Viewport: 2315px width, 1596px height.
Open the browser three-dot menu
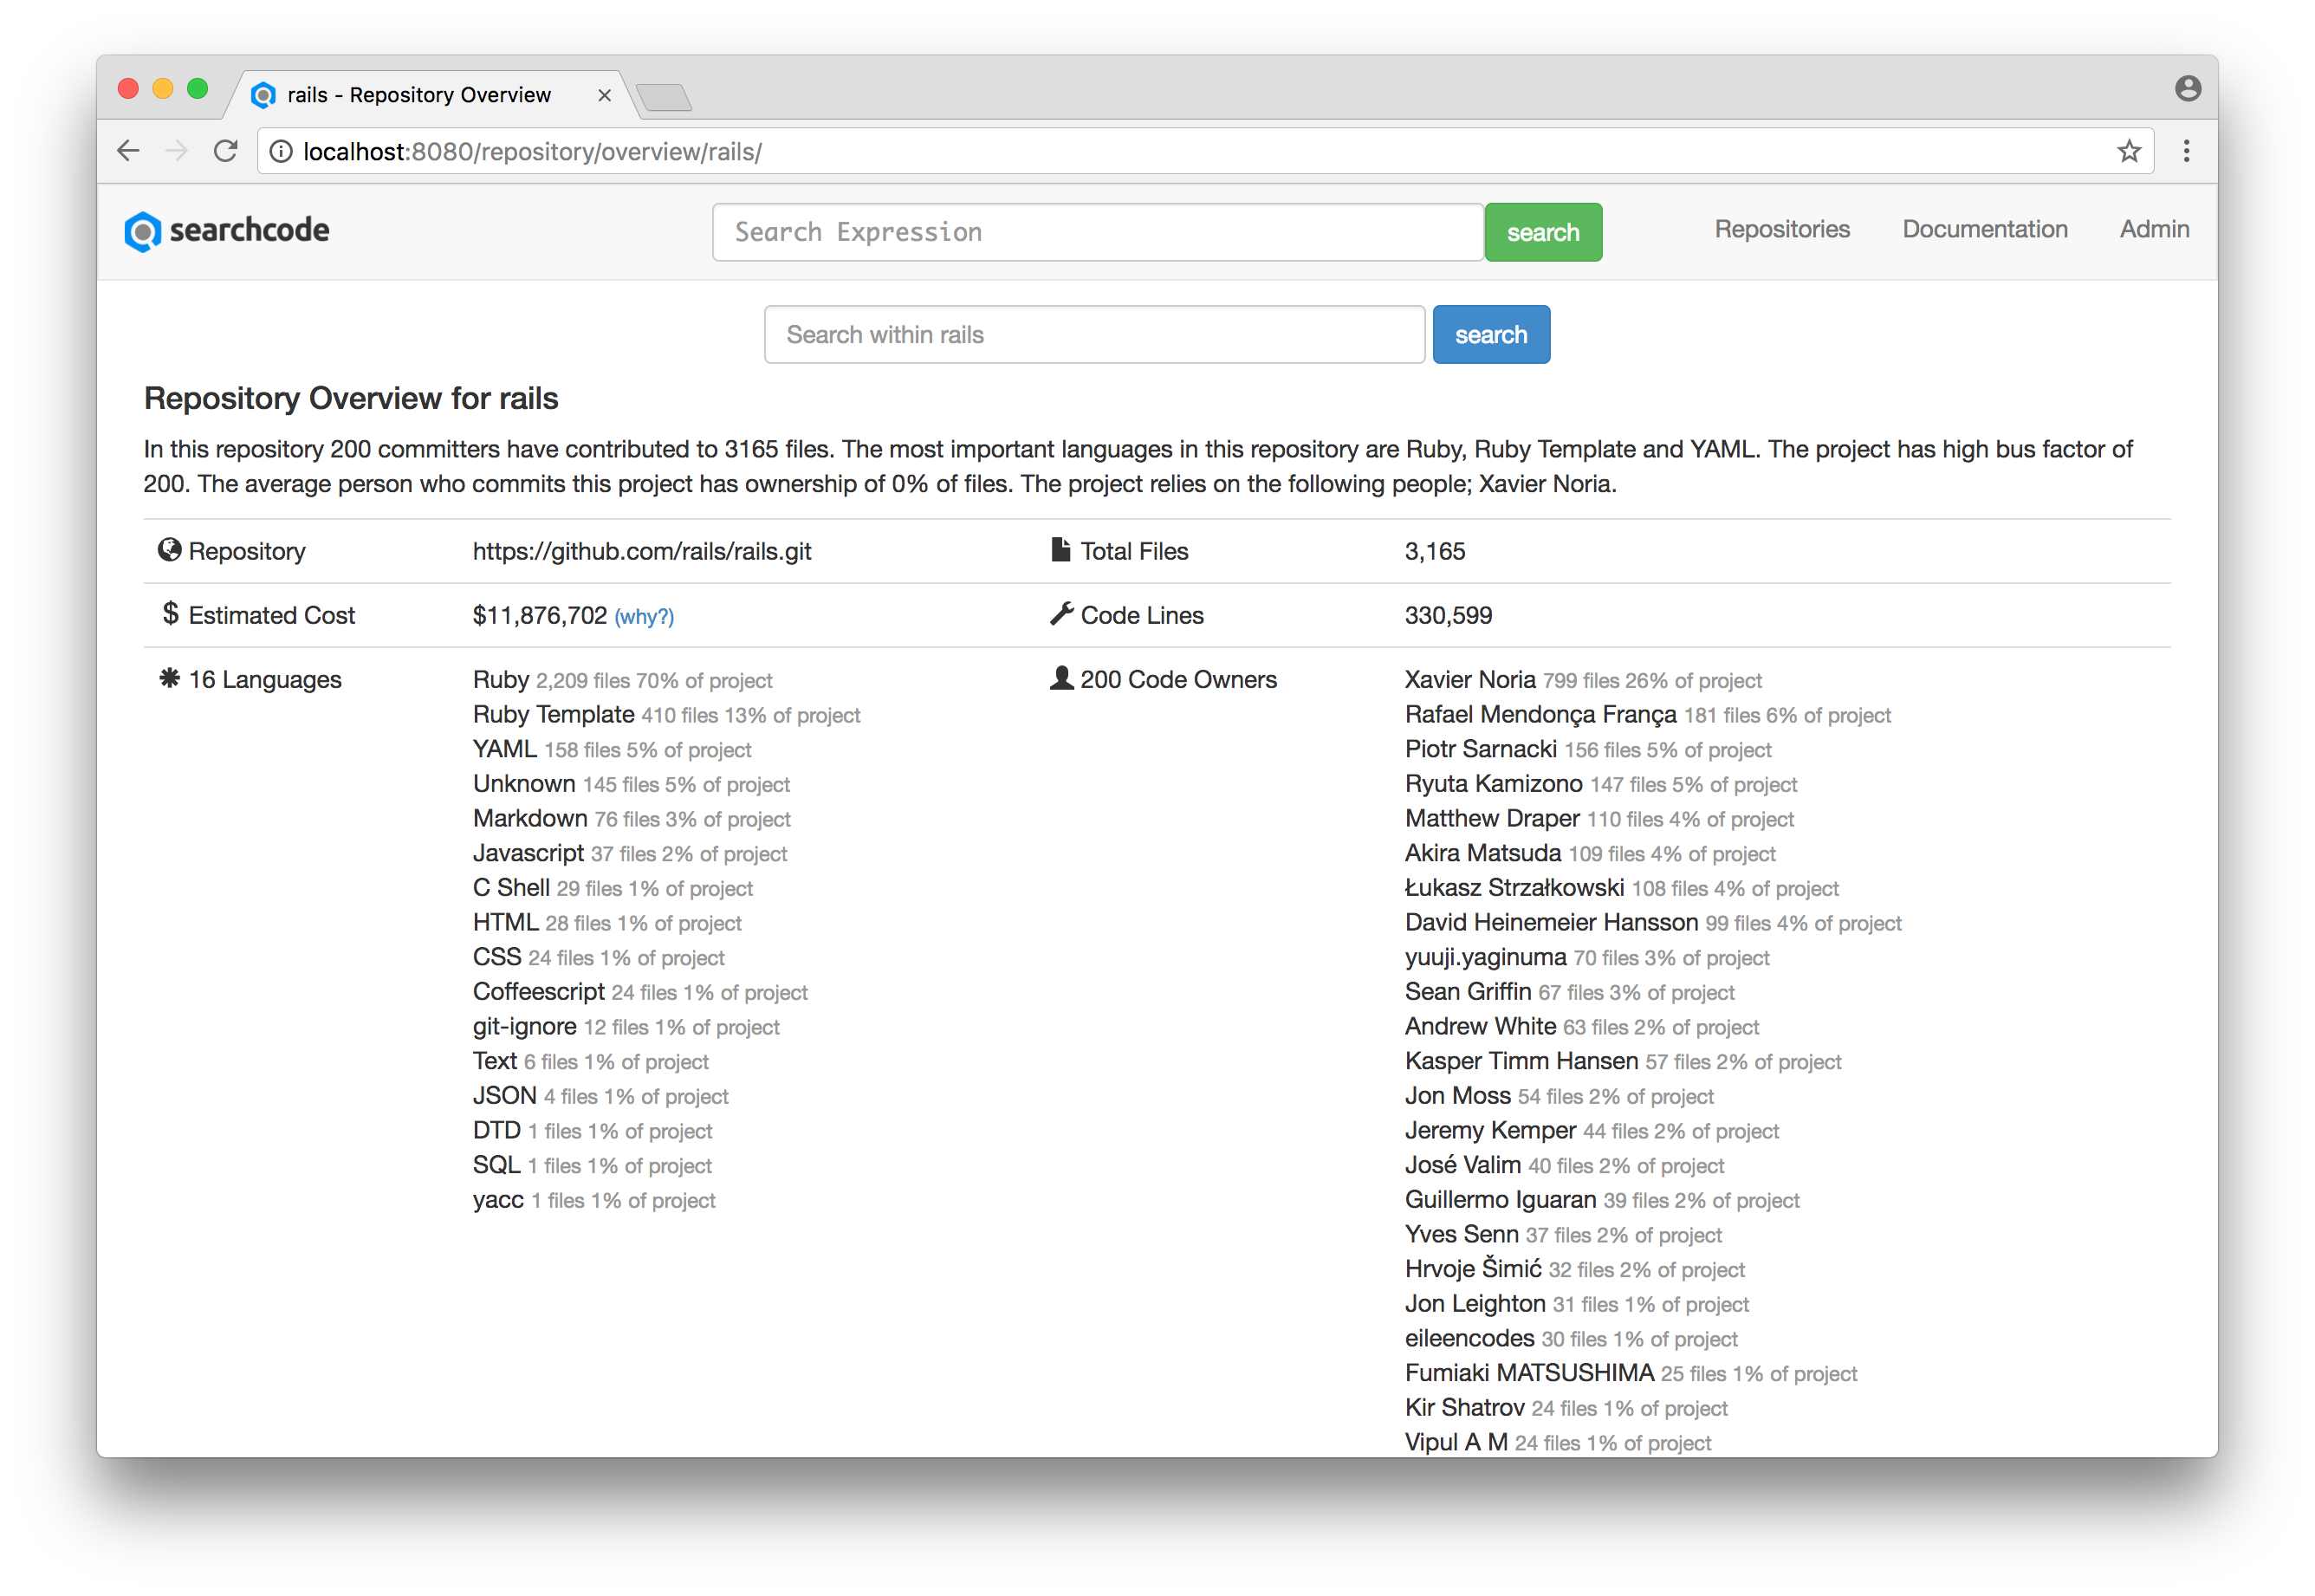(2186, 150)
